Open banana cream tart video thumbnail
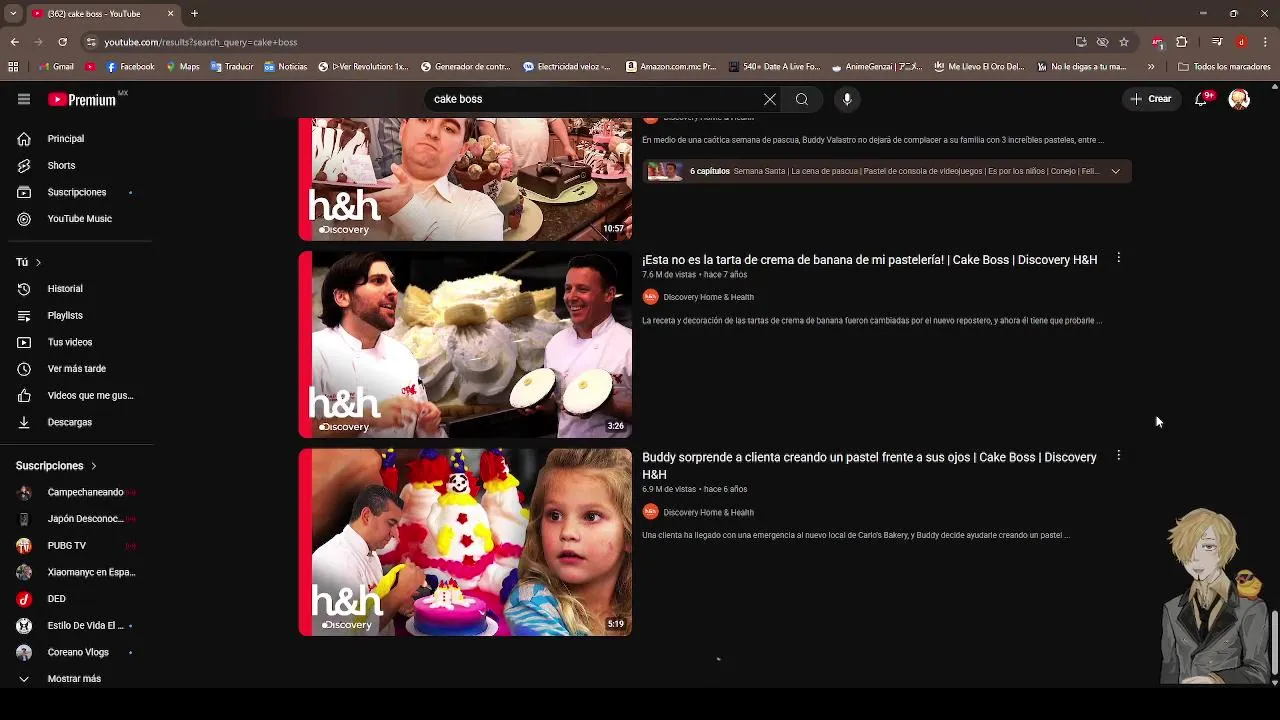 pos(465,344)
